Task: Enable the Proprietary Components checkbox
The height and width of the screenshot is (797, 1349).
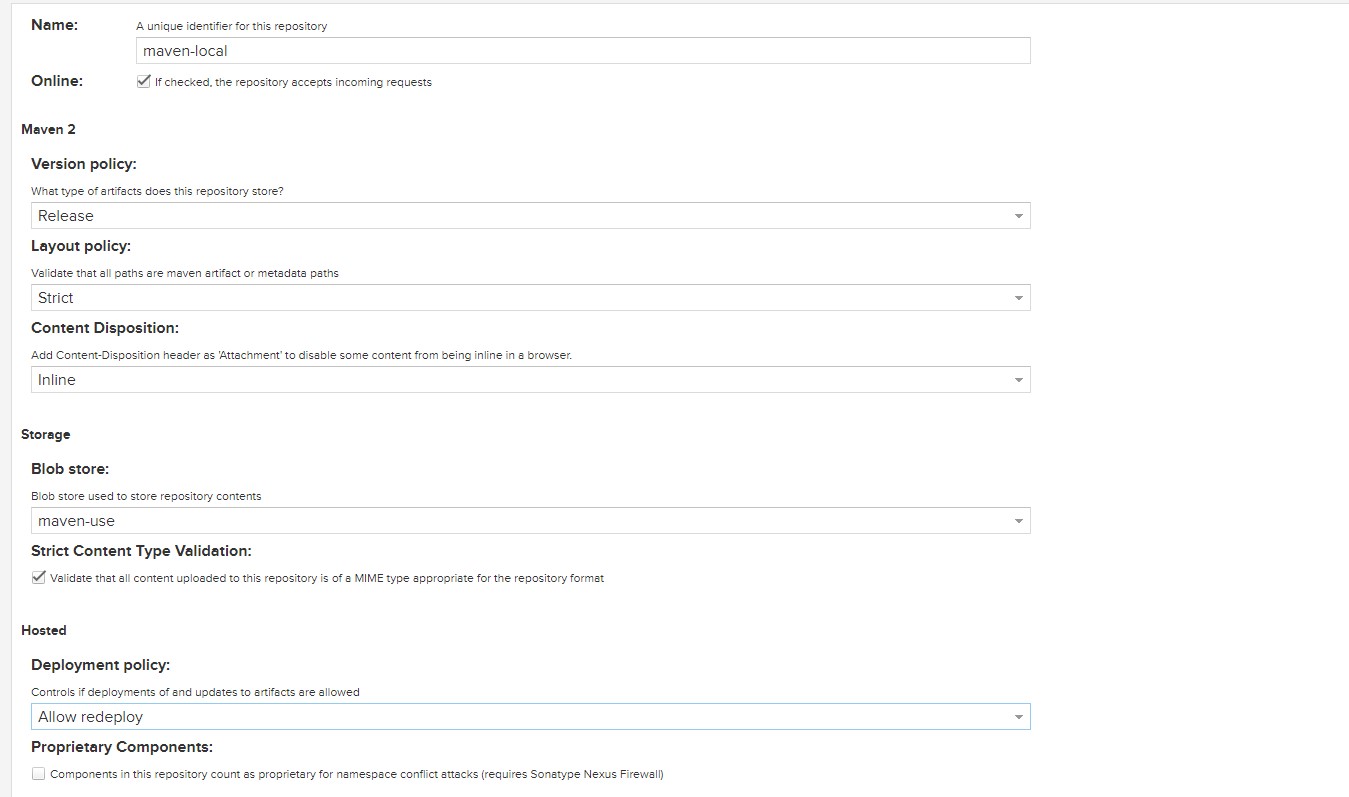Action: [x=39, y=773]
